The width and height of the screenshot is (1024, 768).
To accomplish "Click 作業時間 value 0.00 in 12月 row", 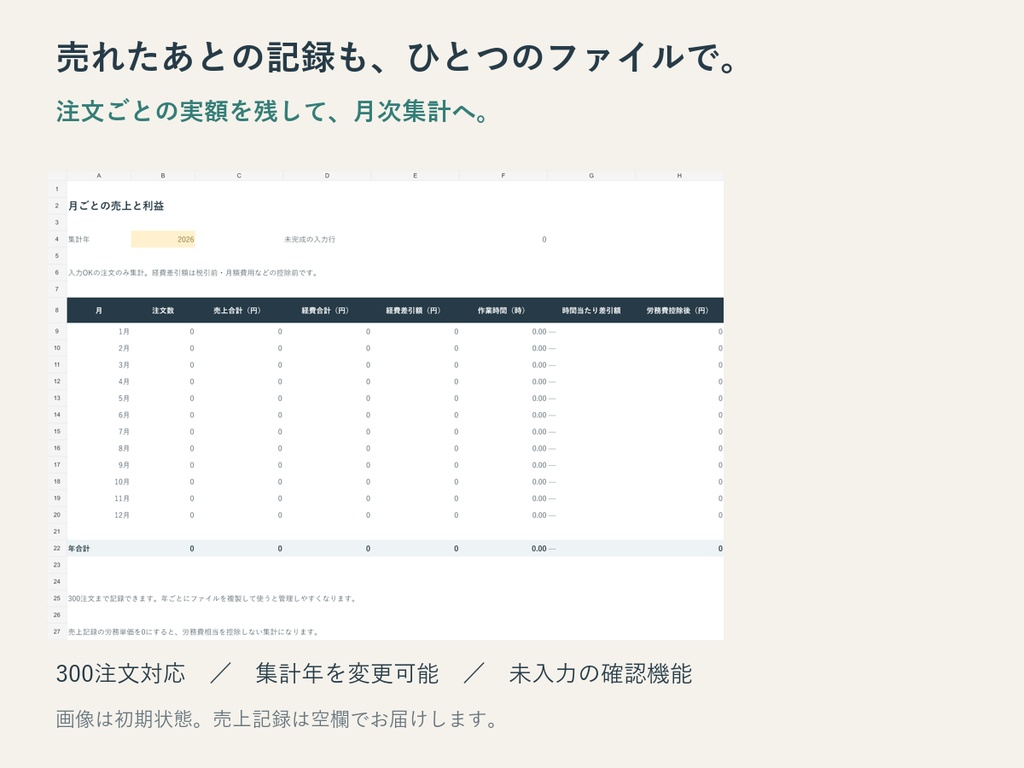I will click(539, 515).
